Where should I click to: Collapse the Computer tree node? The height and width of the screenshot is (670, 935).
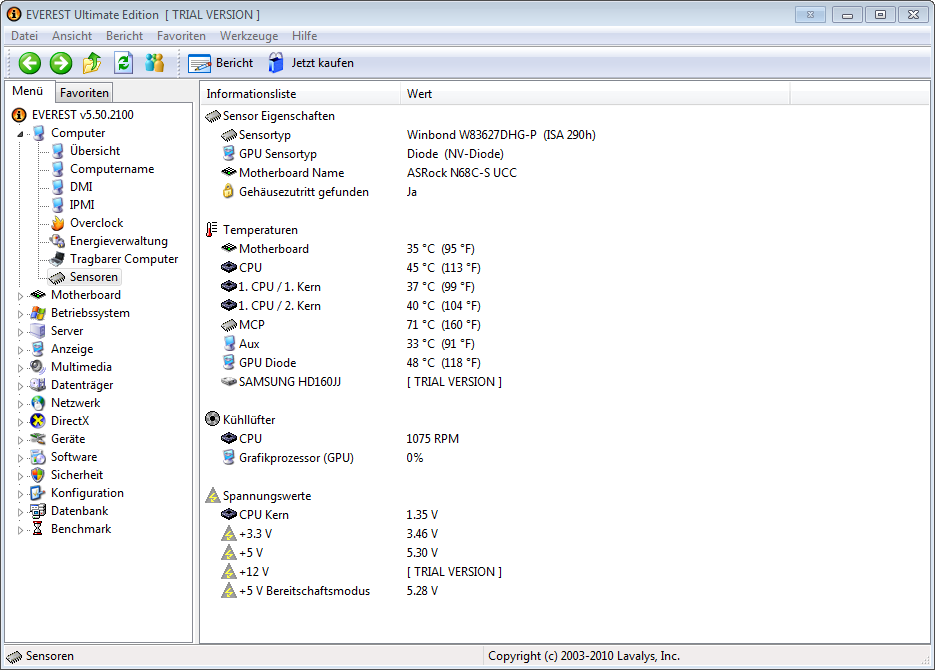20,134
